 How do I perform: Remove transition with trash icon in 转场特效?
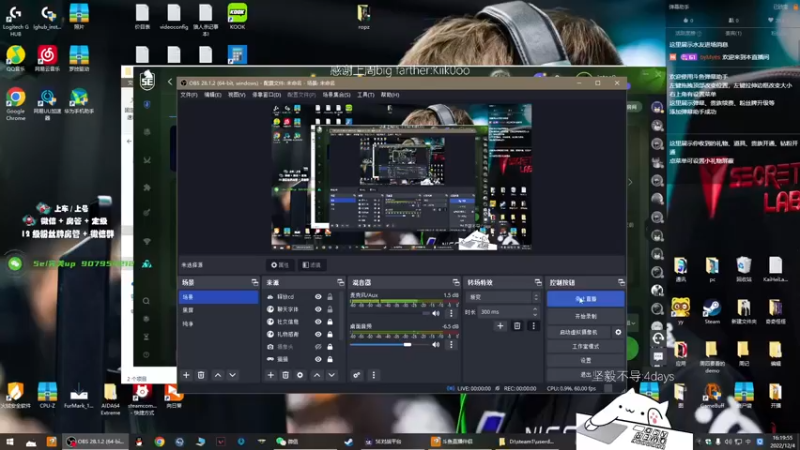click(x=517, y=326)
